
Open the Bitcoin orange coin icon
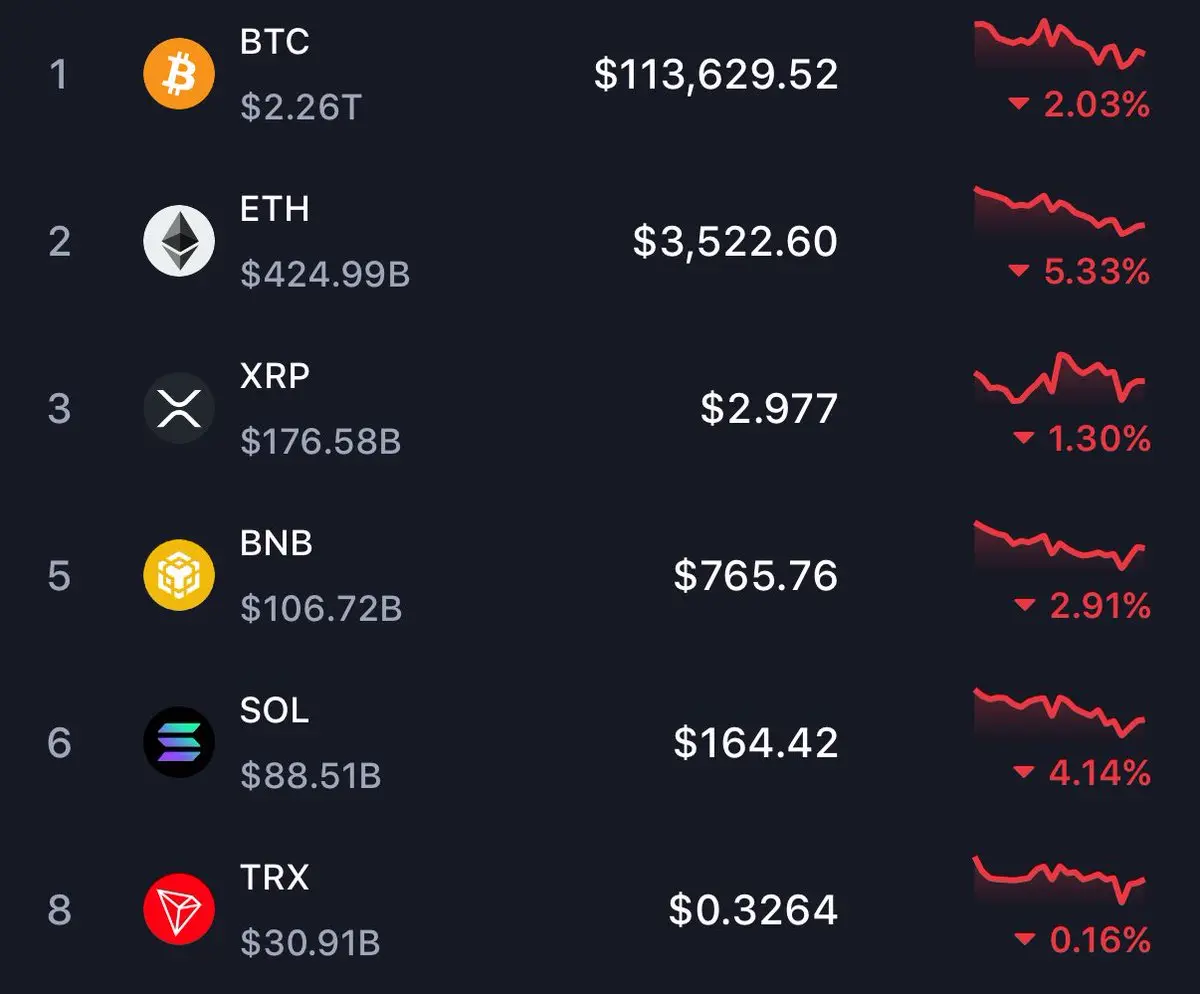click(179, 74)
